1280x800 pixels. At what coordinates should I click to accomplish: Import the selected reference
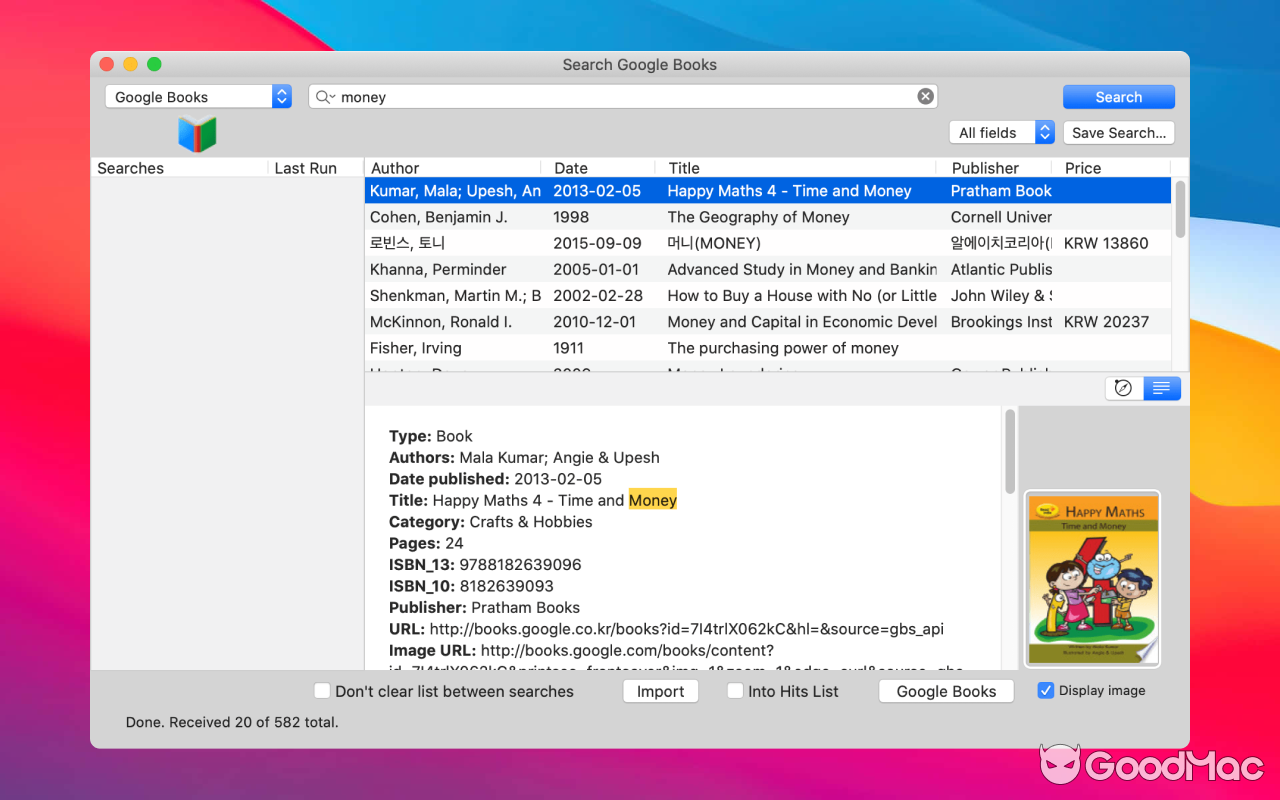click(x=660, y=691)
